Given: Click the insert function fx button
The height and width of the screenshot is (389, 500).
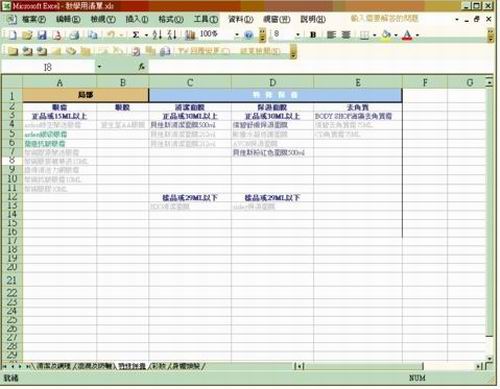Looking at the screenshot, I should point(142,67).
